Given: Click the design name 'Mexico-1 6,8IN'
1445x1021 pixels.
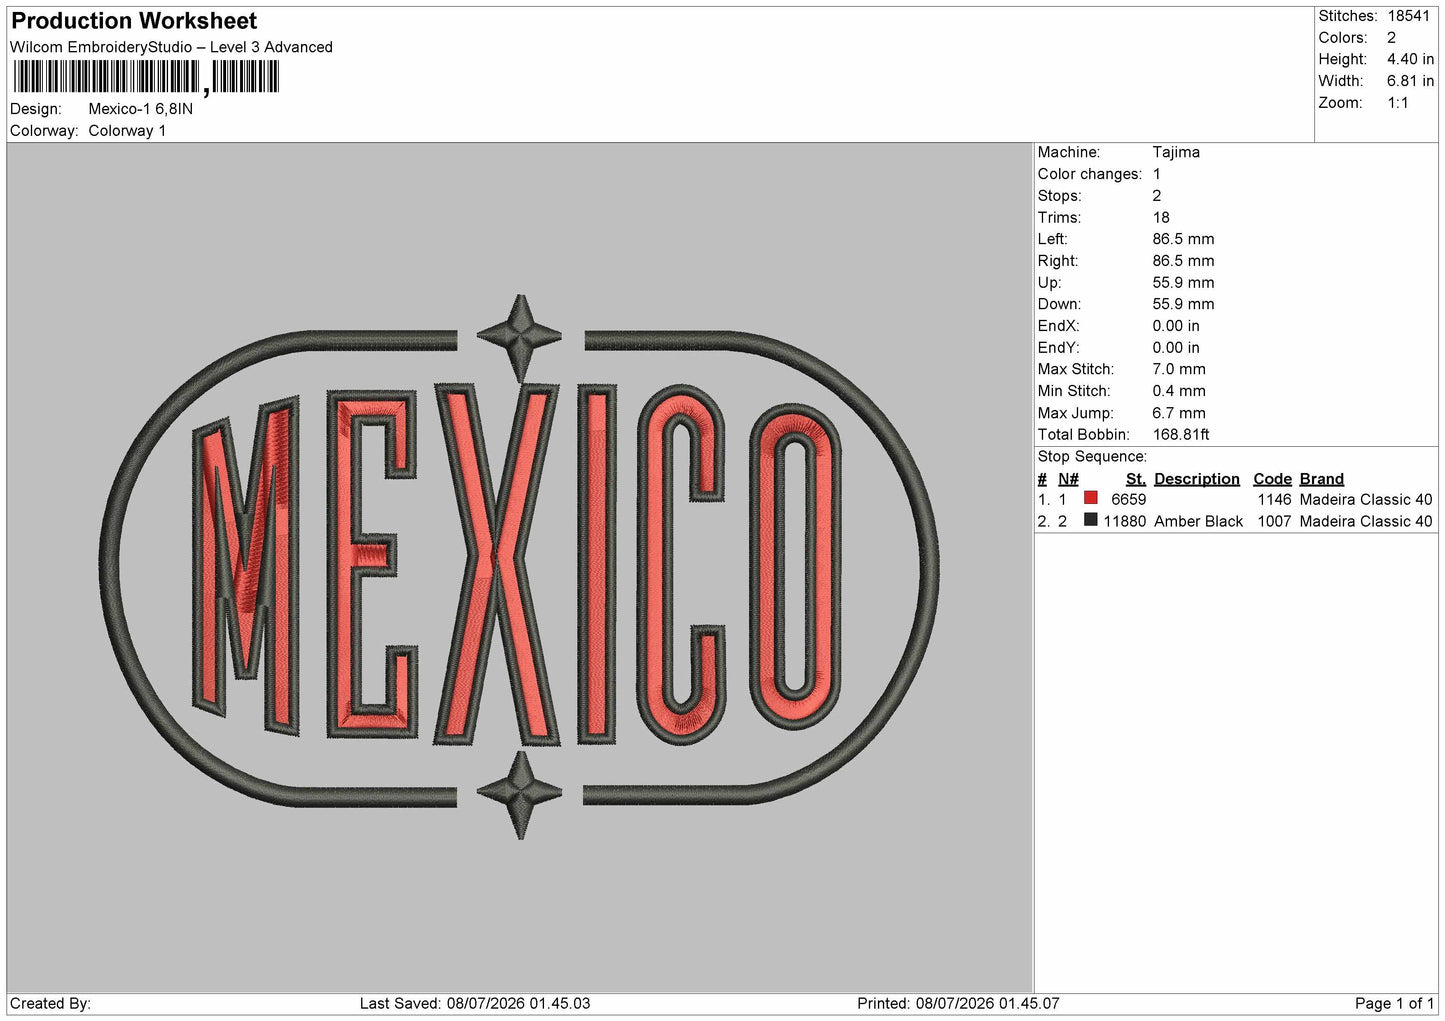Looking at the screenshot, I should [x=141, y=109].
